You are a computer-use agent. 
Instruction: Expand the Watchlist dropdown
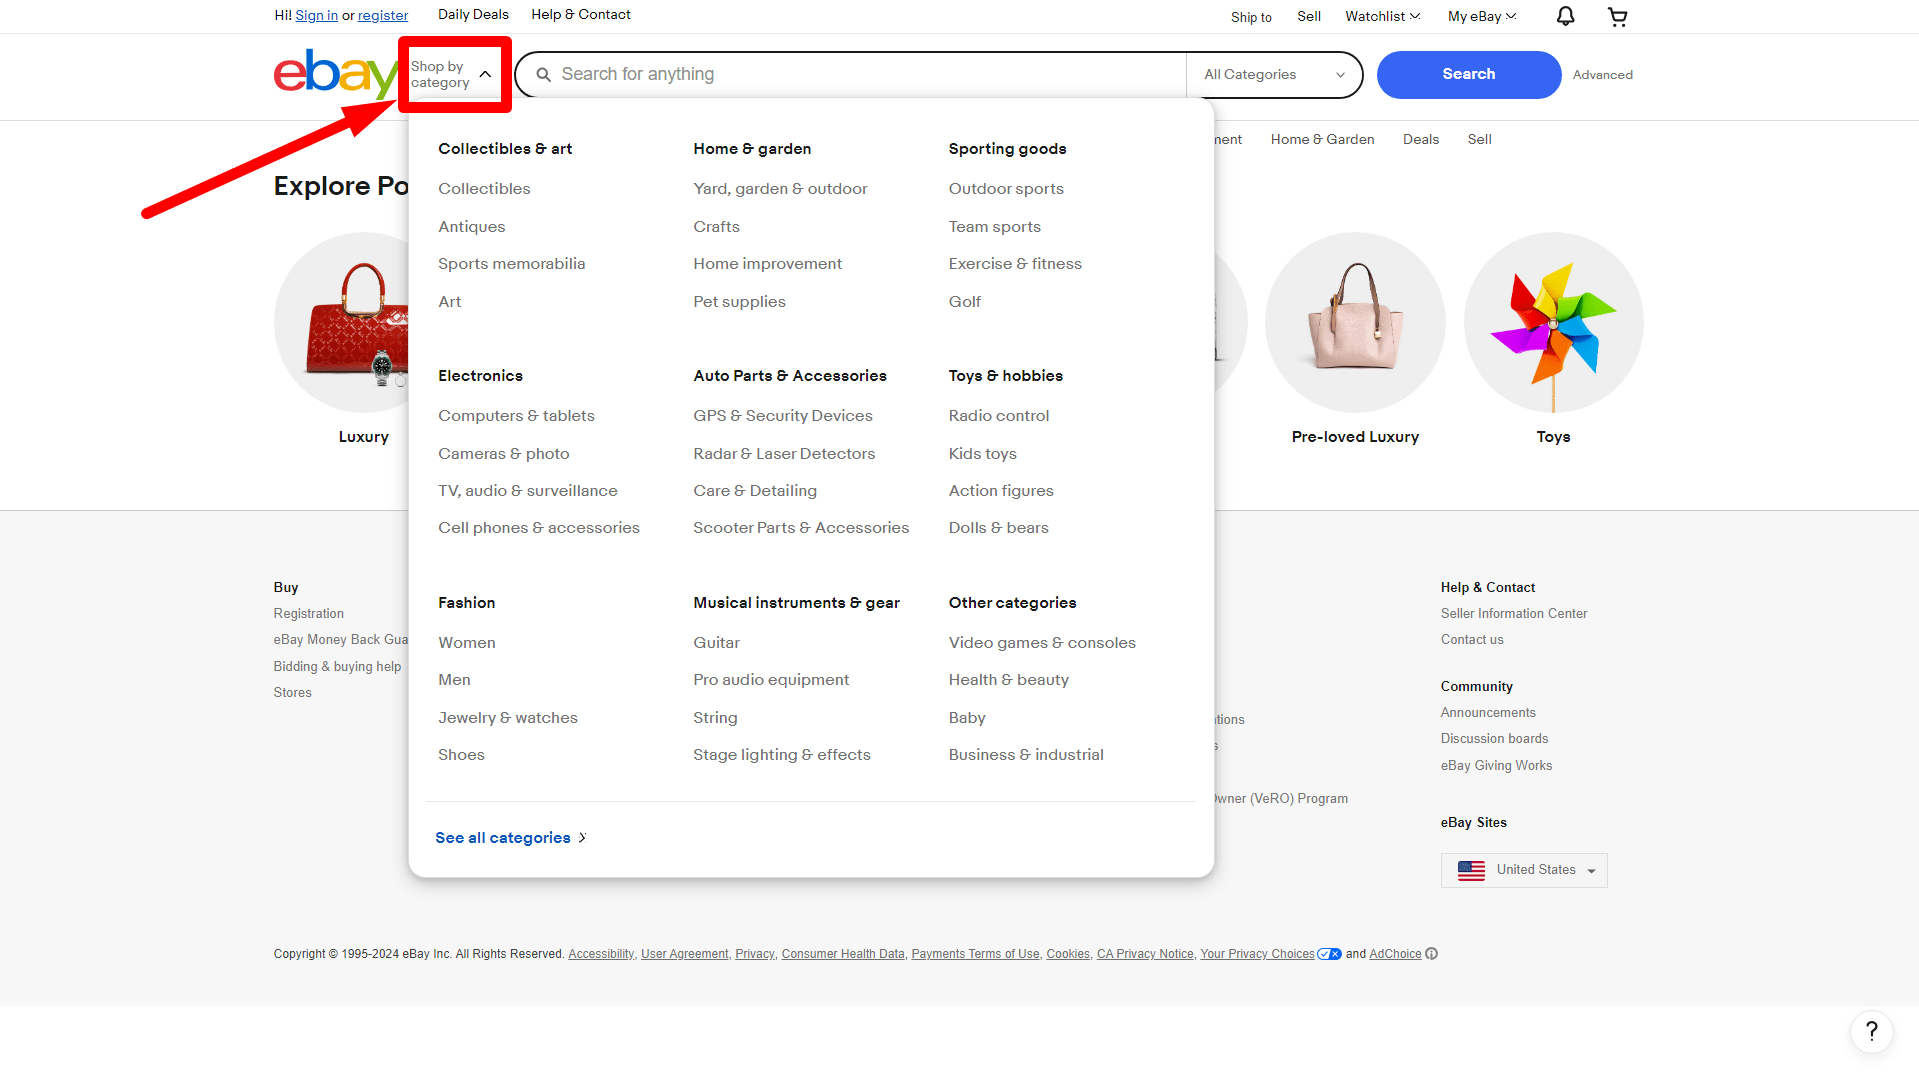tap(1382, 16)
